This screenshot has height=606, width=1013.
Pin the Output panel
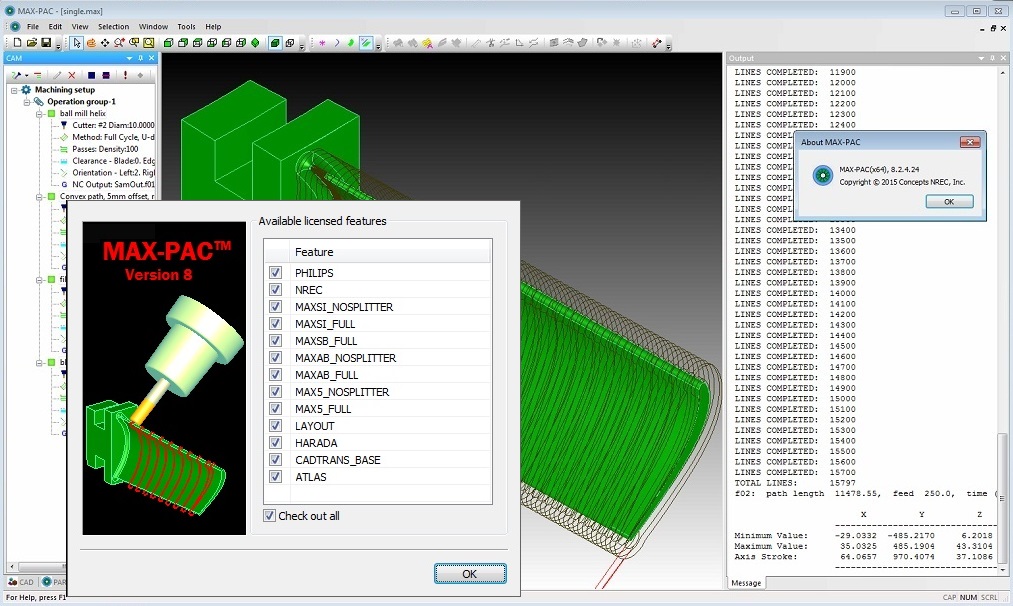pyautogui.click(x=992, y=58)
